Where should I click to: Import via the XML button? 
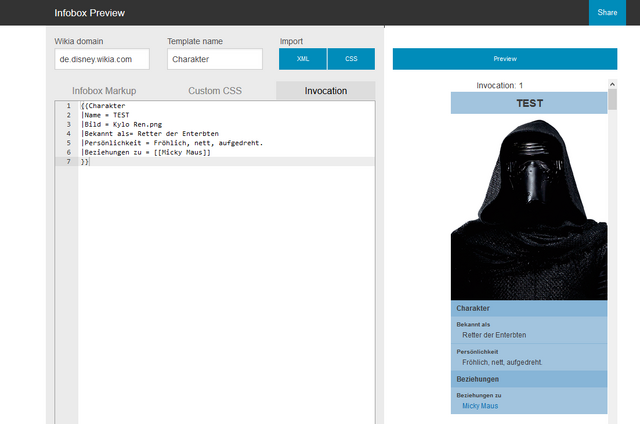[x=303, y=59]
